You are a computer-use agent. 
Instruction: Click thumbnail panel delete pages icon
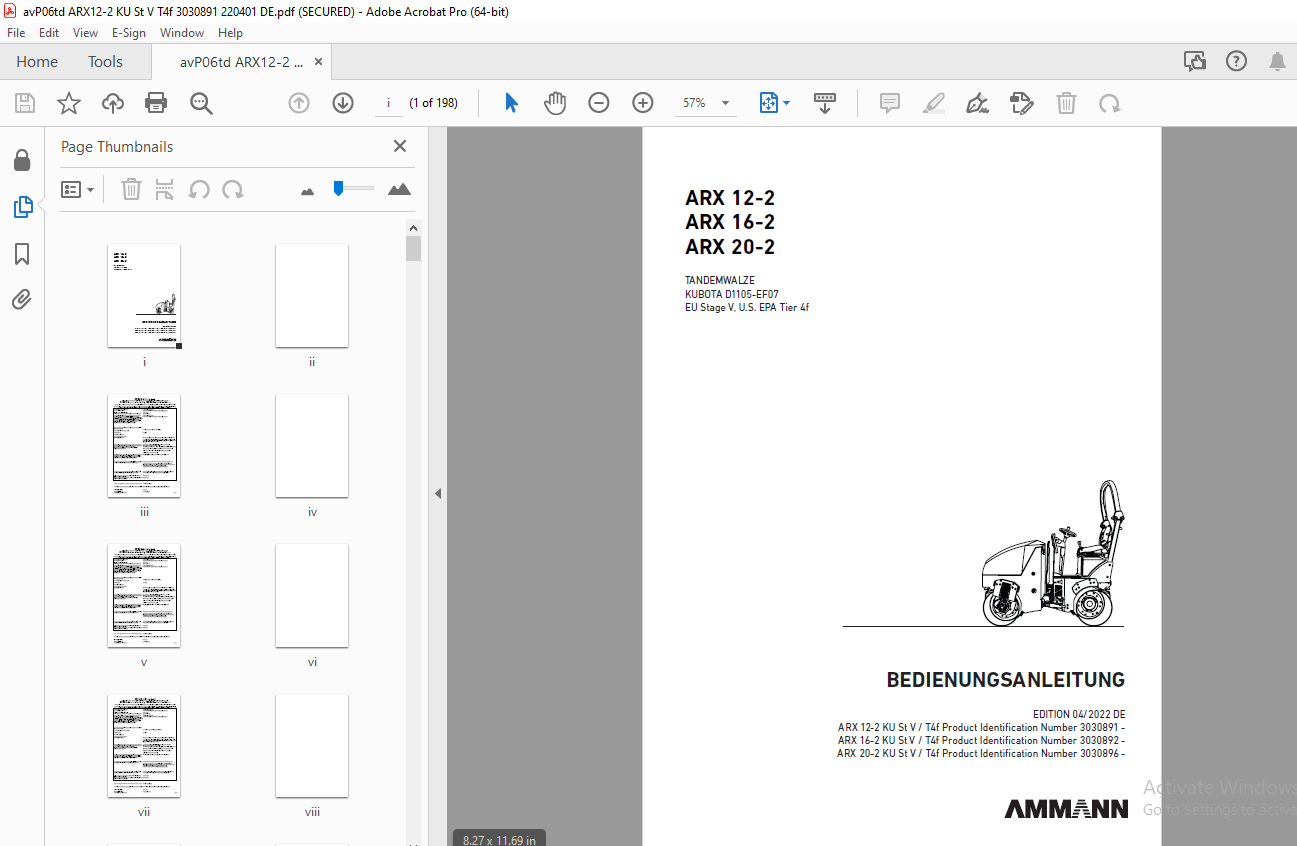pos(131,189)
